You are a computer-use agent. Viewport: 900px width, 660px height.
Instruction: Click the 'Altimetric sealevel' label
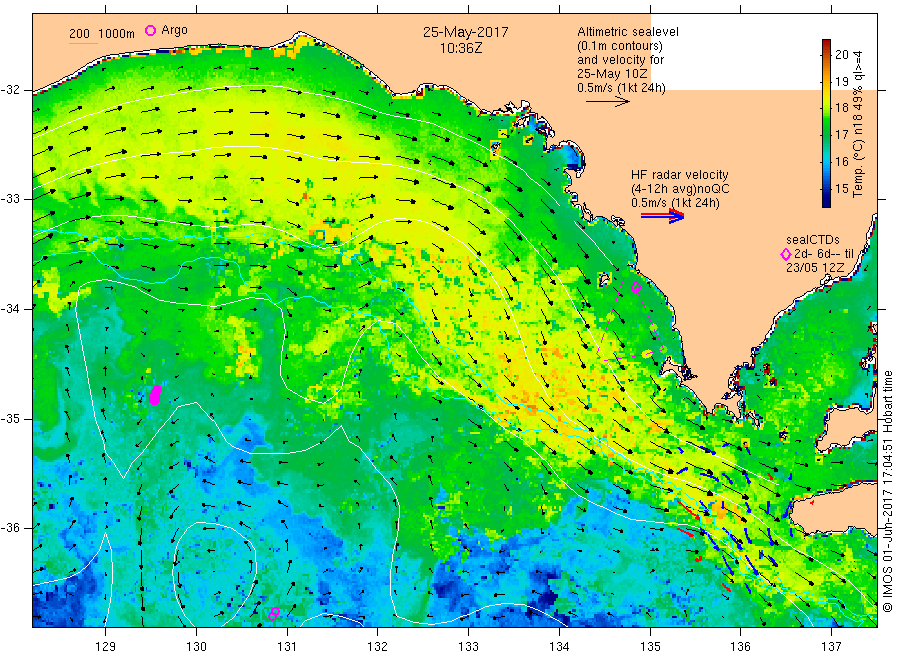click(628, 32)
